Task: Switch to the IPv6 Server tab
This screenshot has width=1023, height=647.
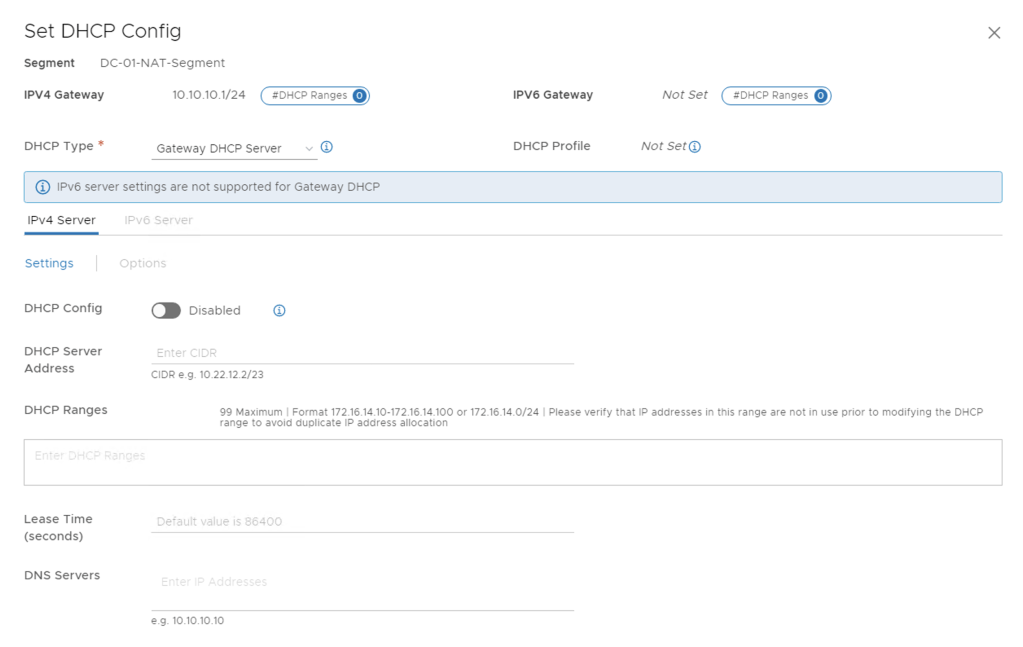Action: point(158,220)
